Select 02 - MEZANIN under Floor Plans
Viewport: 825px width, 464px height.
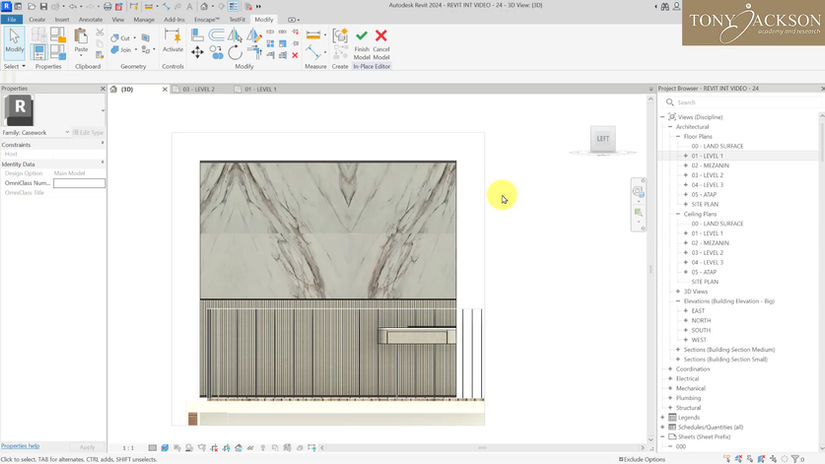click(710, 165)
